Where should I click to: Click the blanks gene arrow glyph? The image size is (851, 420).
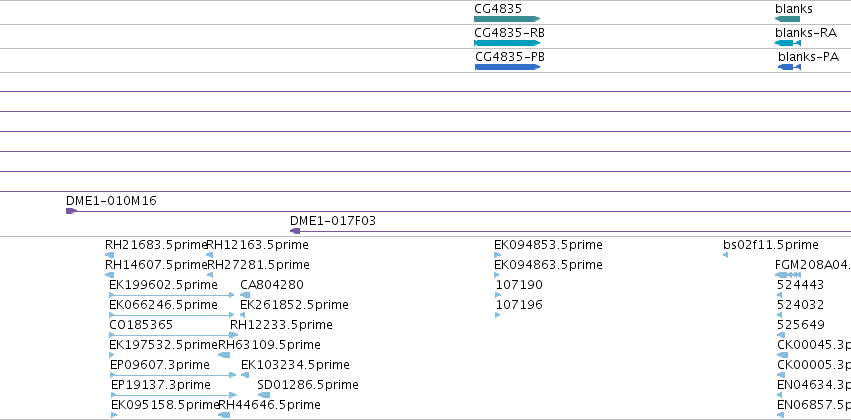click(x=788, y=19)
